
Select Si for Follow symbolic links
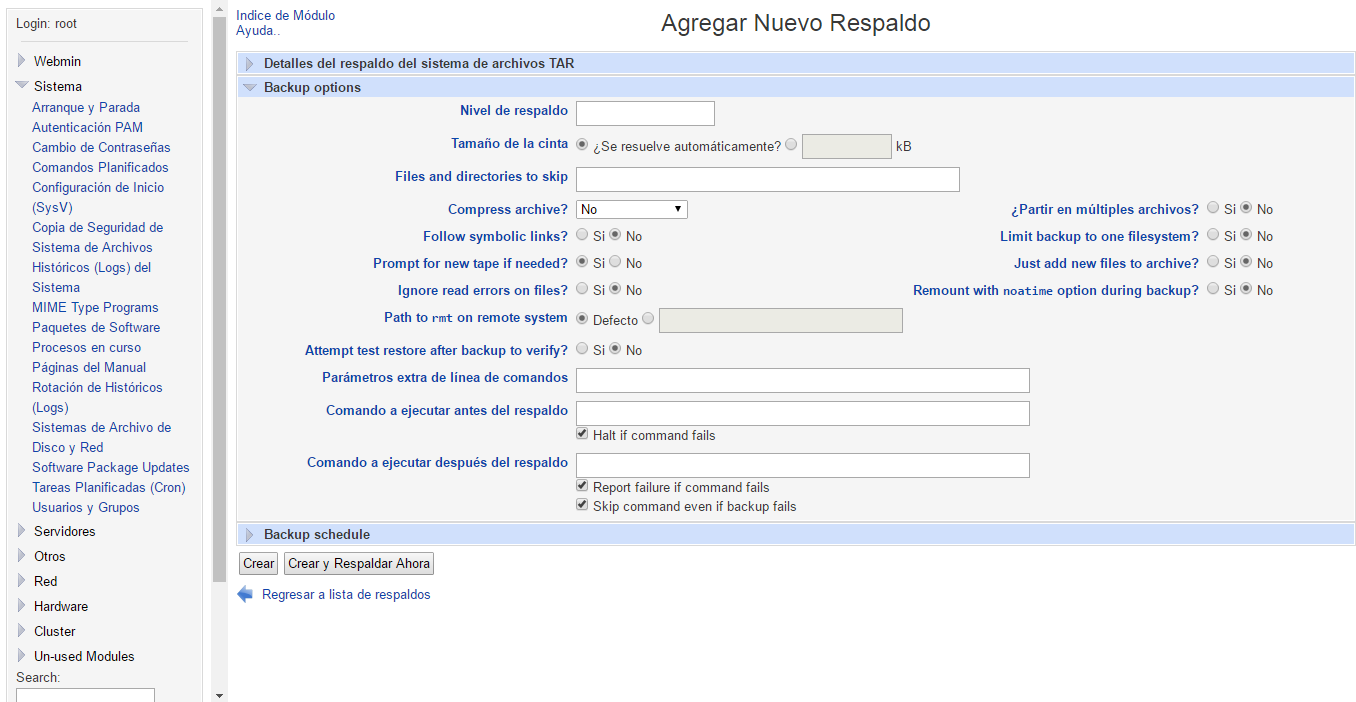[x=583, y=236]
